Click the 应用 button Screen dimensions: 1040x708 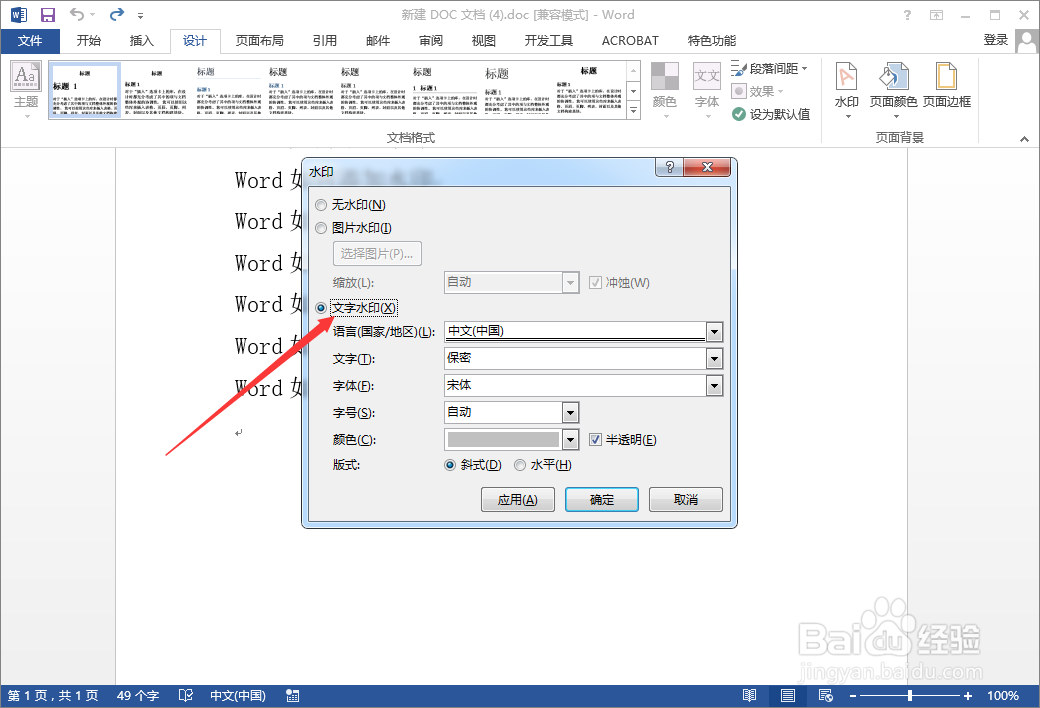coord(518,499)
